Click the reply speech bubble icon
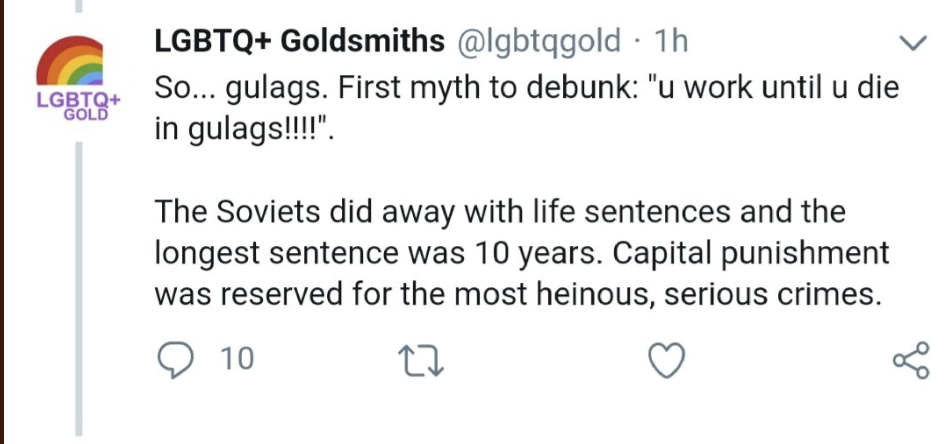Viewport: 948px width, 444px height. 175,360
